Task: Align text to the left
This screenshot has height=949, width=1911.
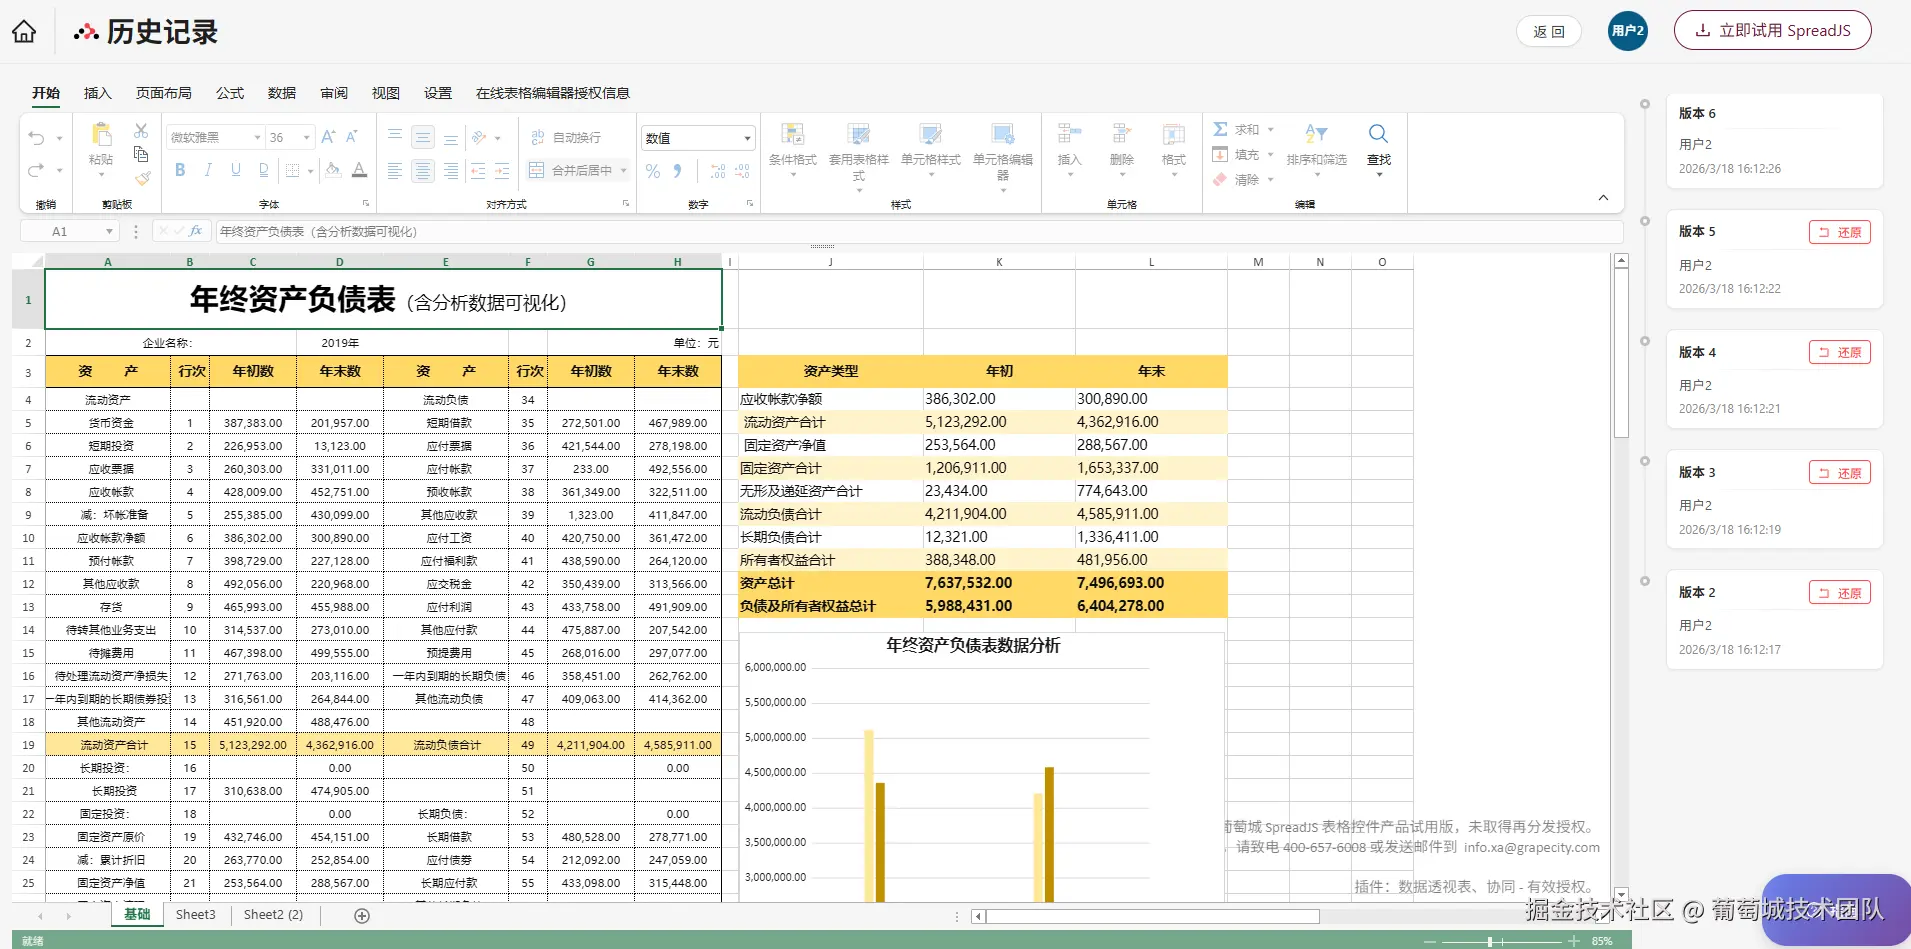Action: coord(395,171)
